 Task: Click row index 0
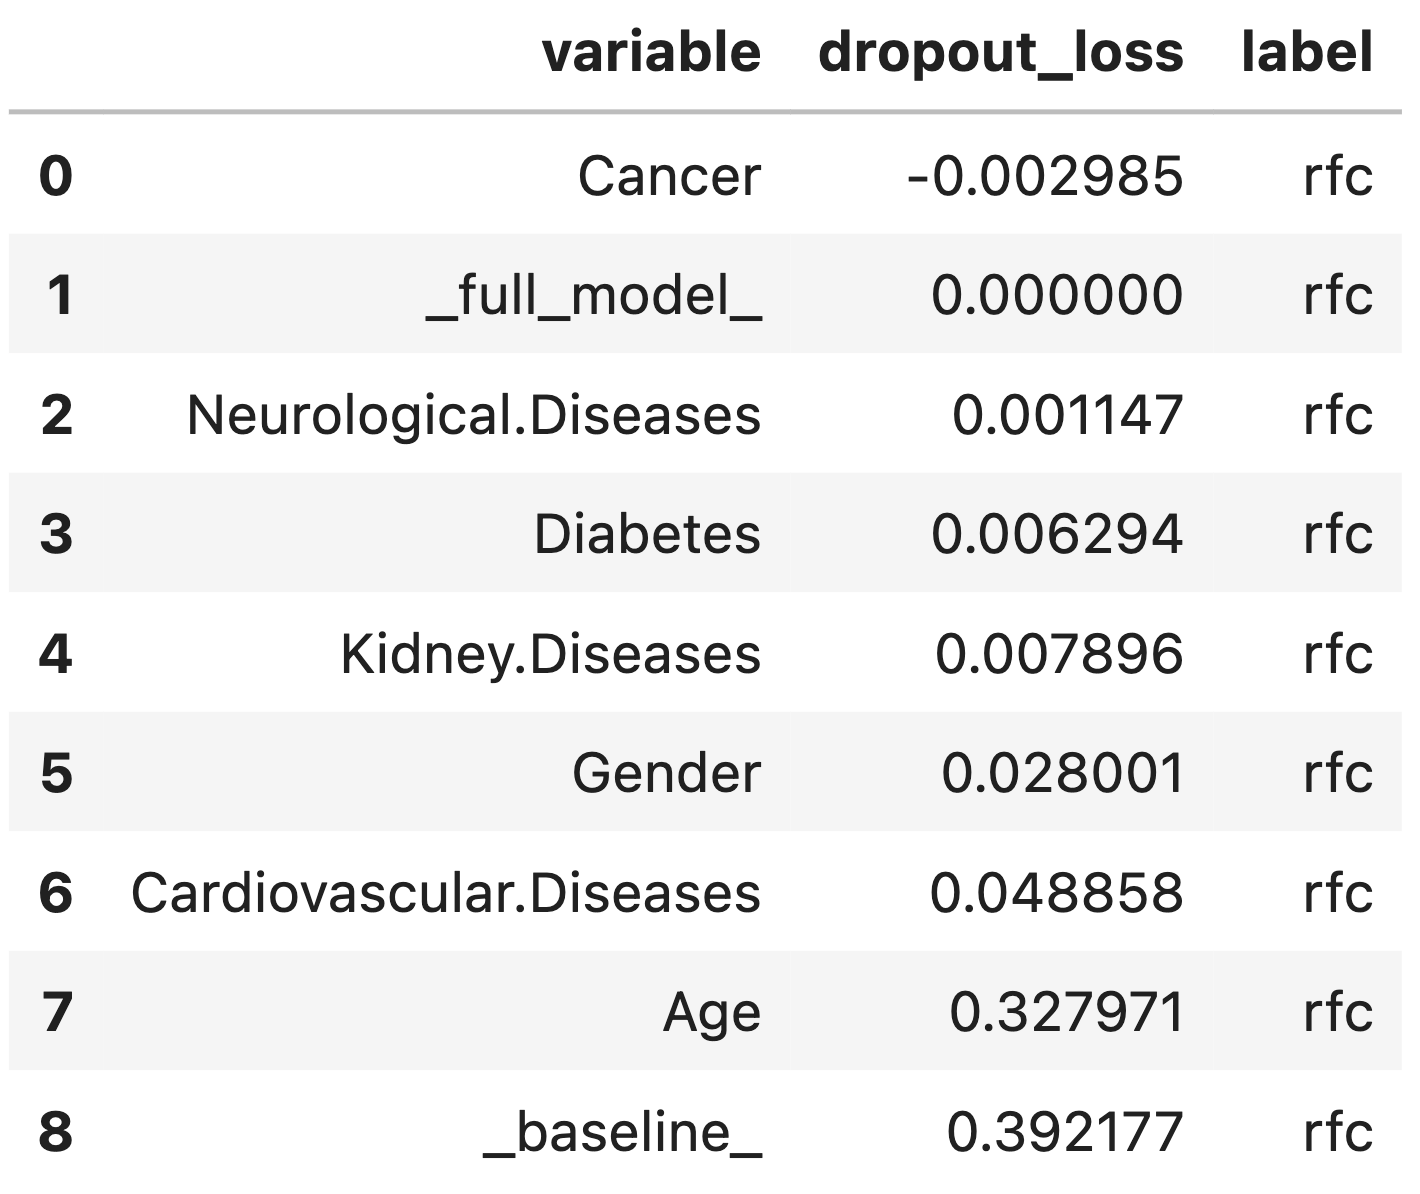click(x=56, y=177)
